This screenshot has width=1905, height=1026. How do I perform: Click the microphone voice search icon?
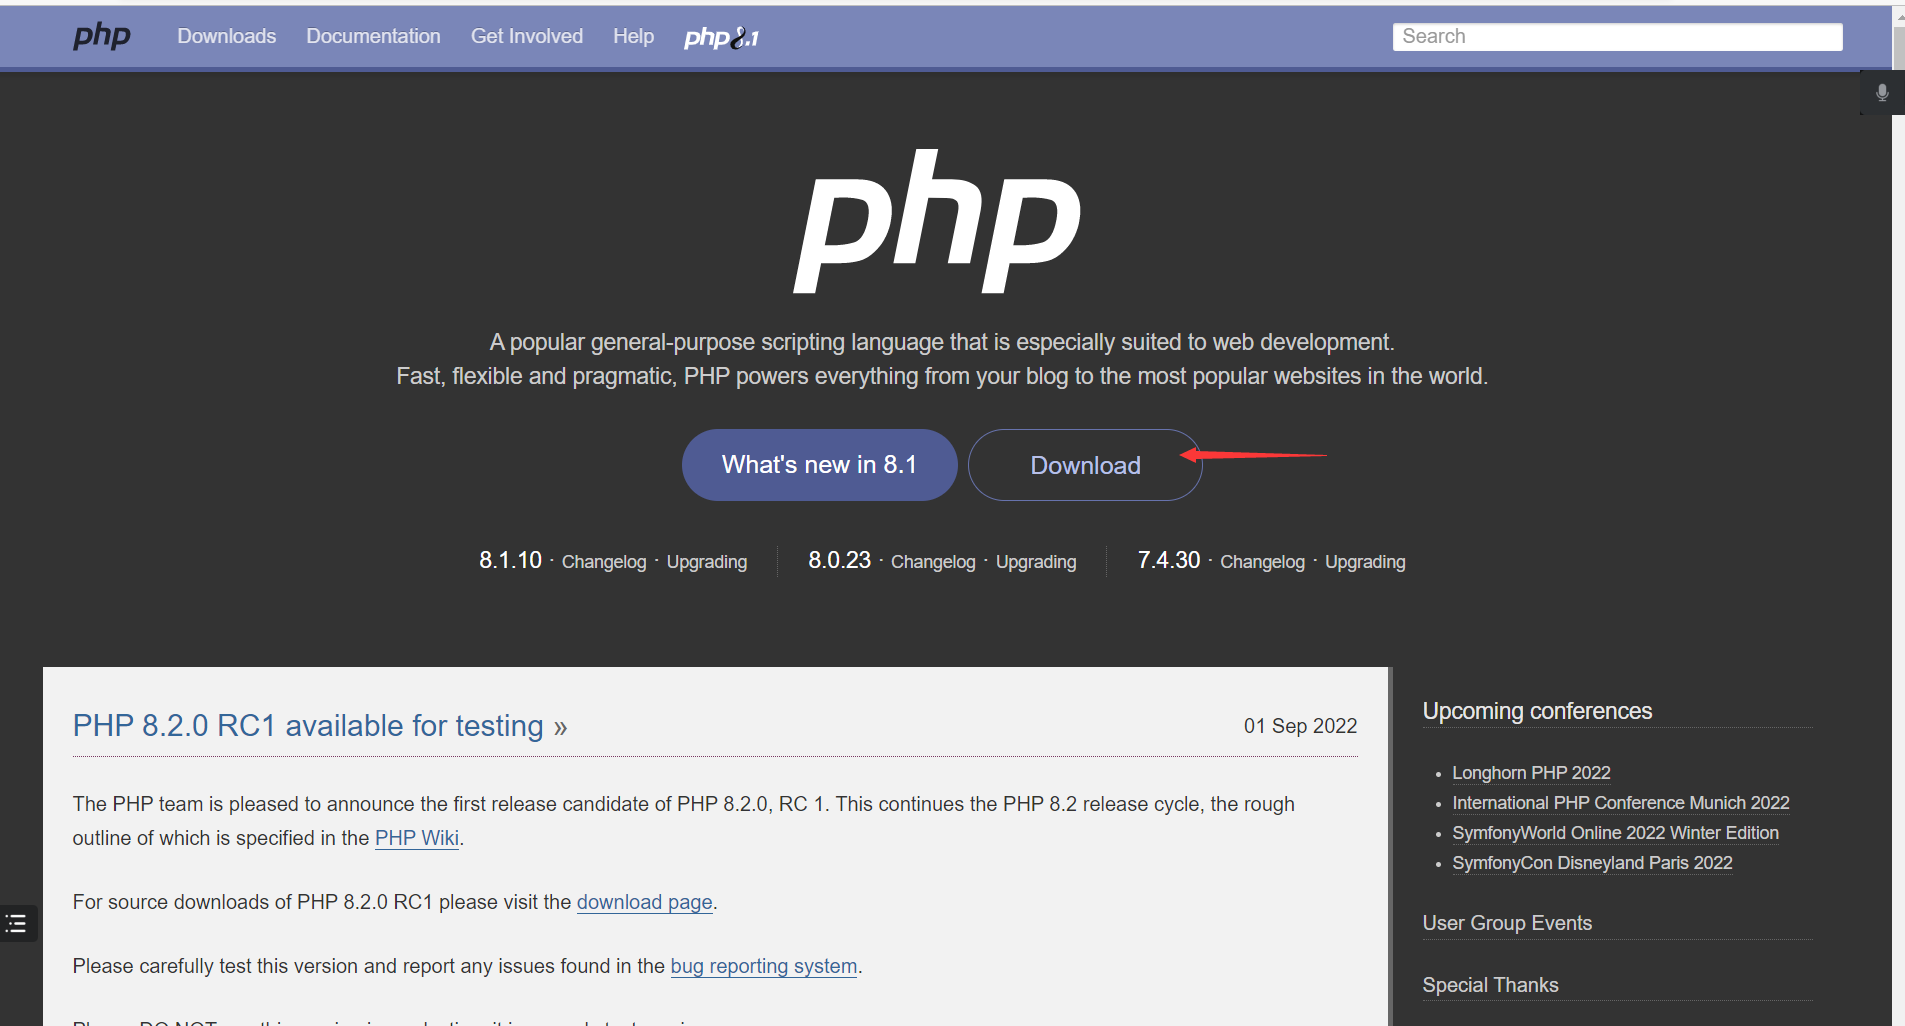click(x=1882, y=93)
